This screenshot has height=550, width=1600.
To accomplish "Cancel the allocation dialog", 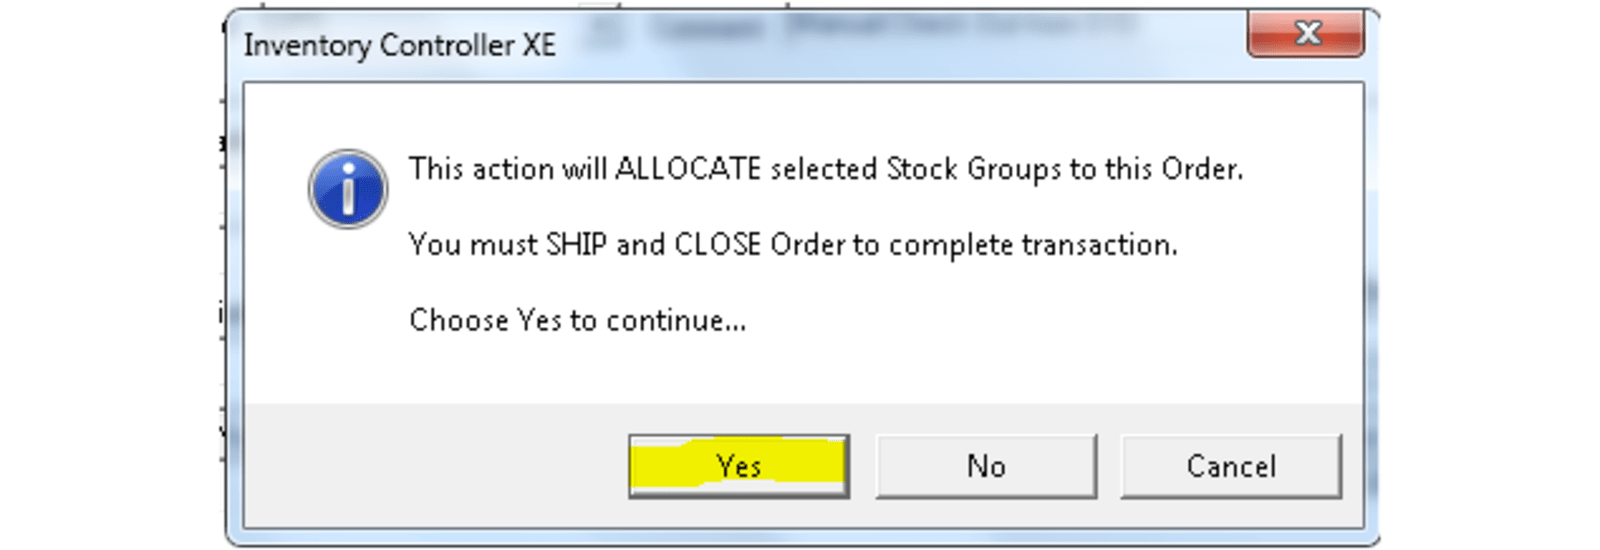I will [1231, 466].
